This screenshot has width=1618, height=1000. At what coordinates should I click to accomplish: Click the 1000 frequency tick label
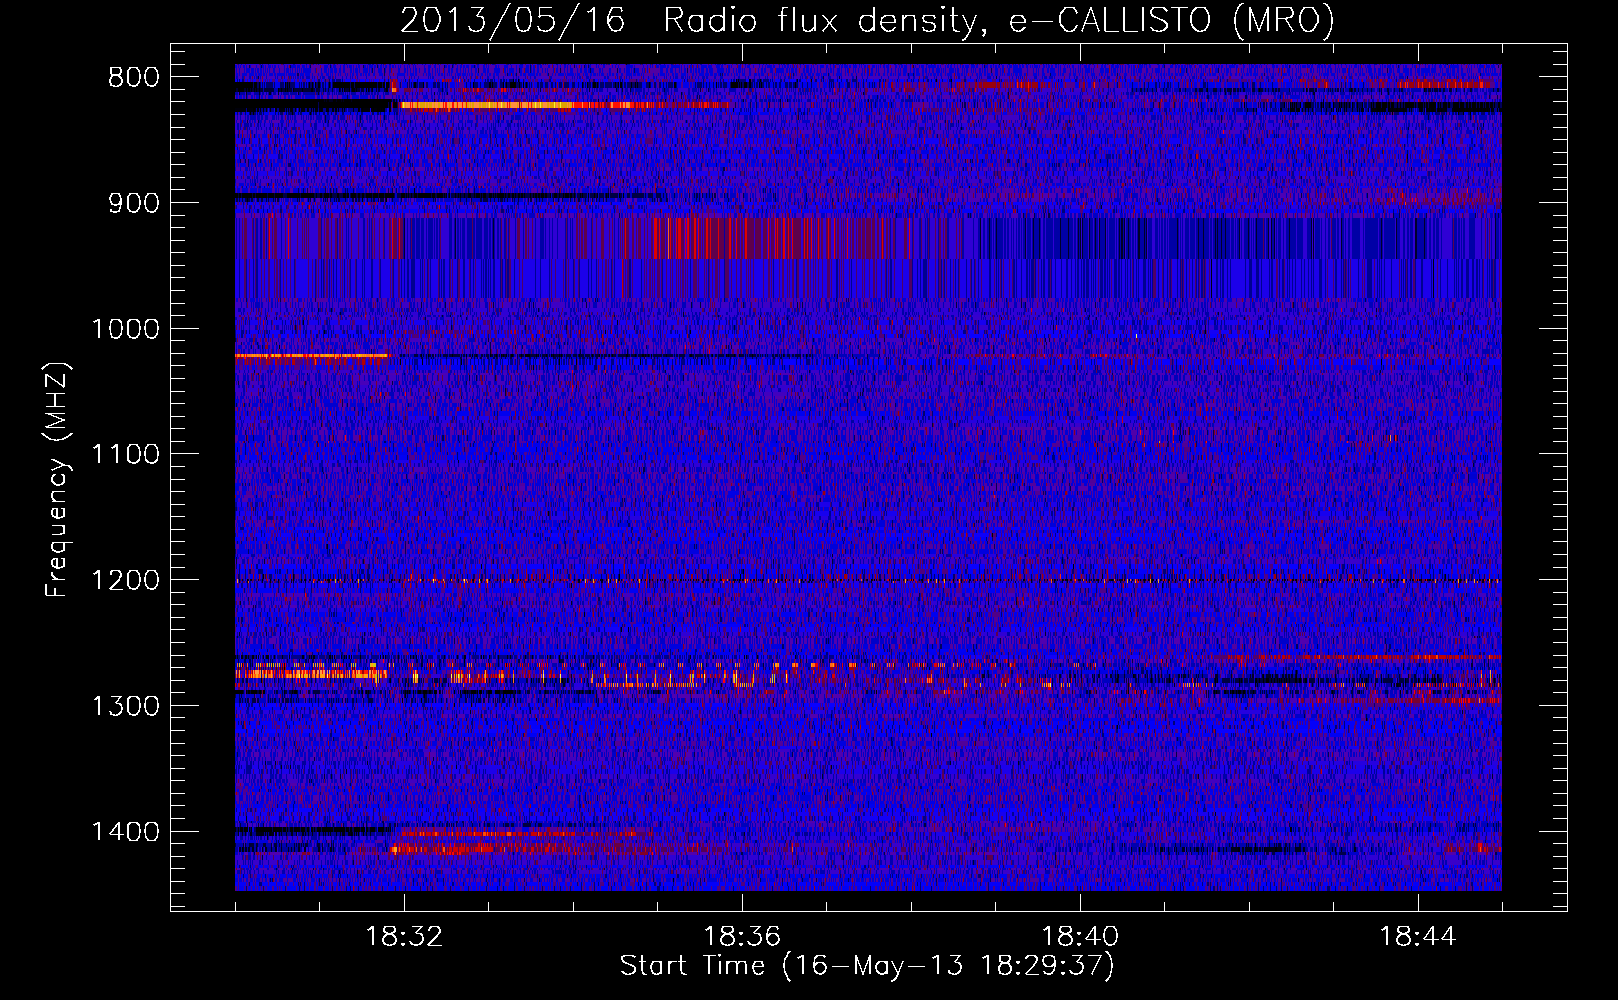125,329
